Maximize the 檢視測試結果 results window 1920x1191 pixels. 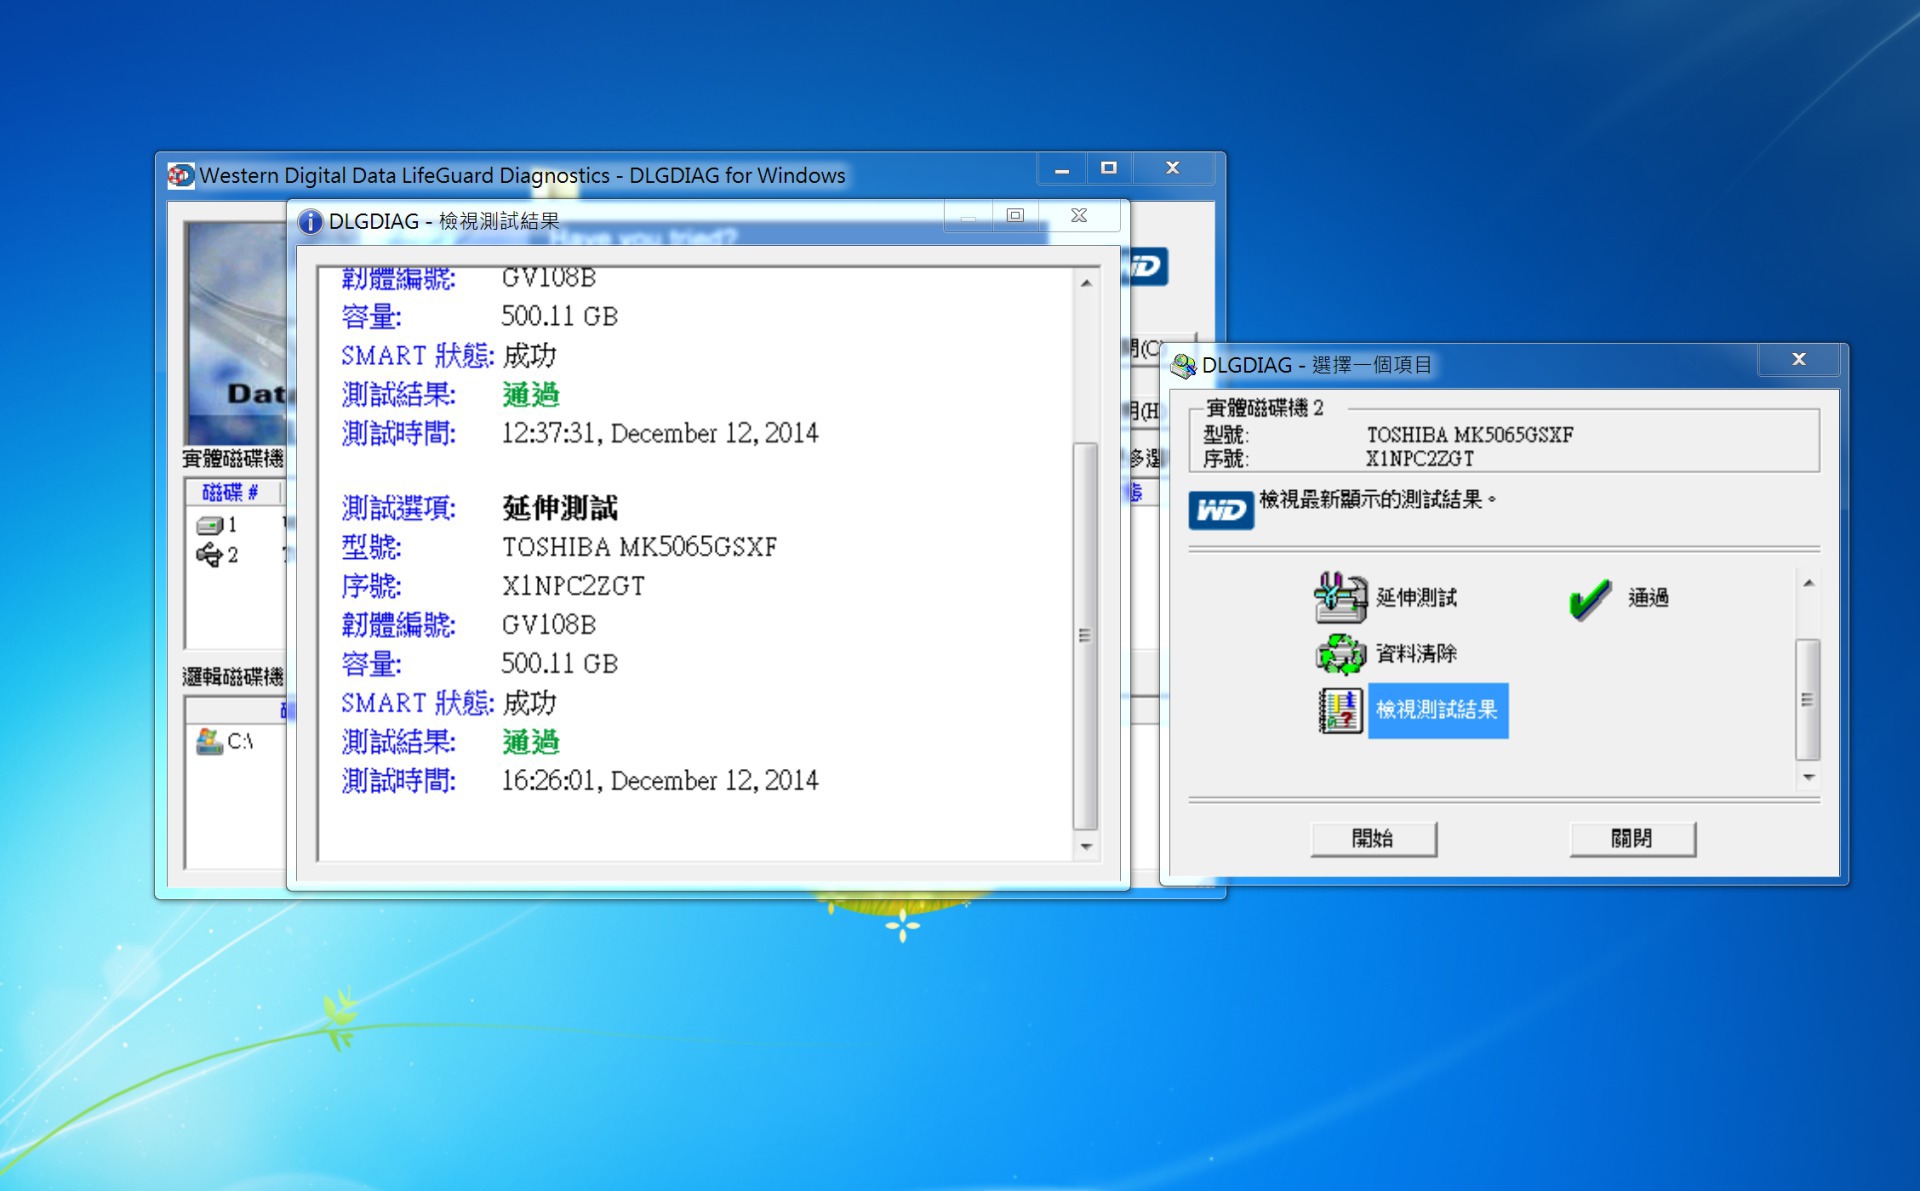click(1015, 215)
